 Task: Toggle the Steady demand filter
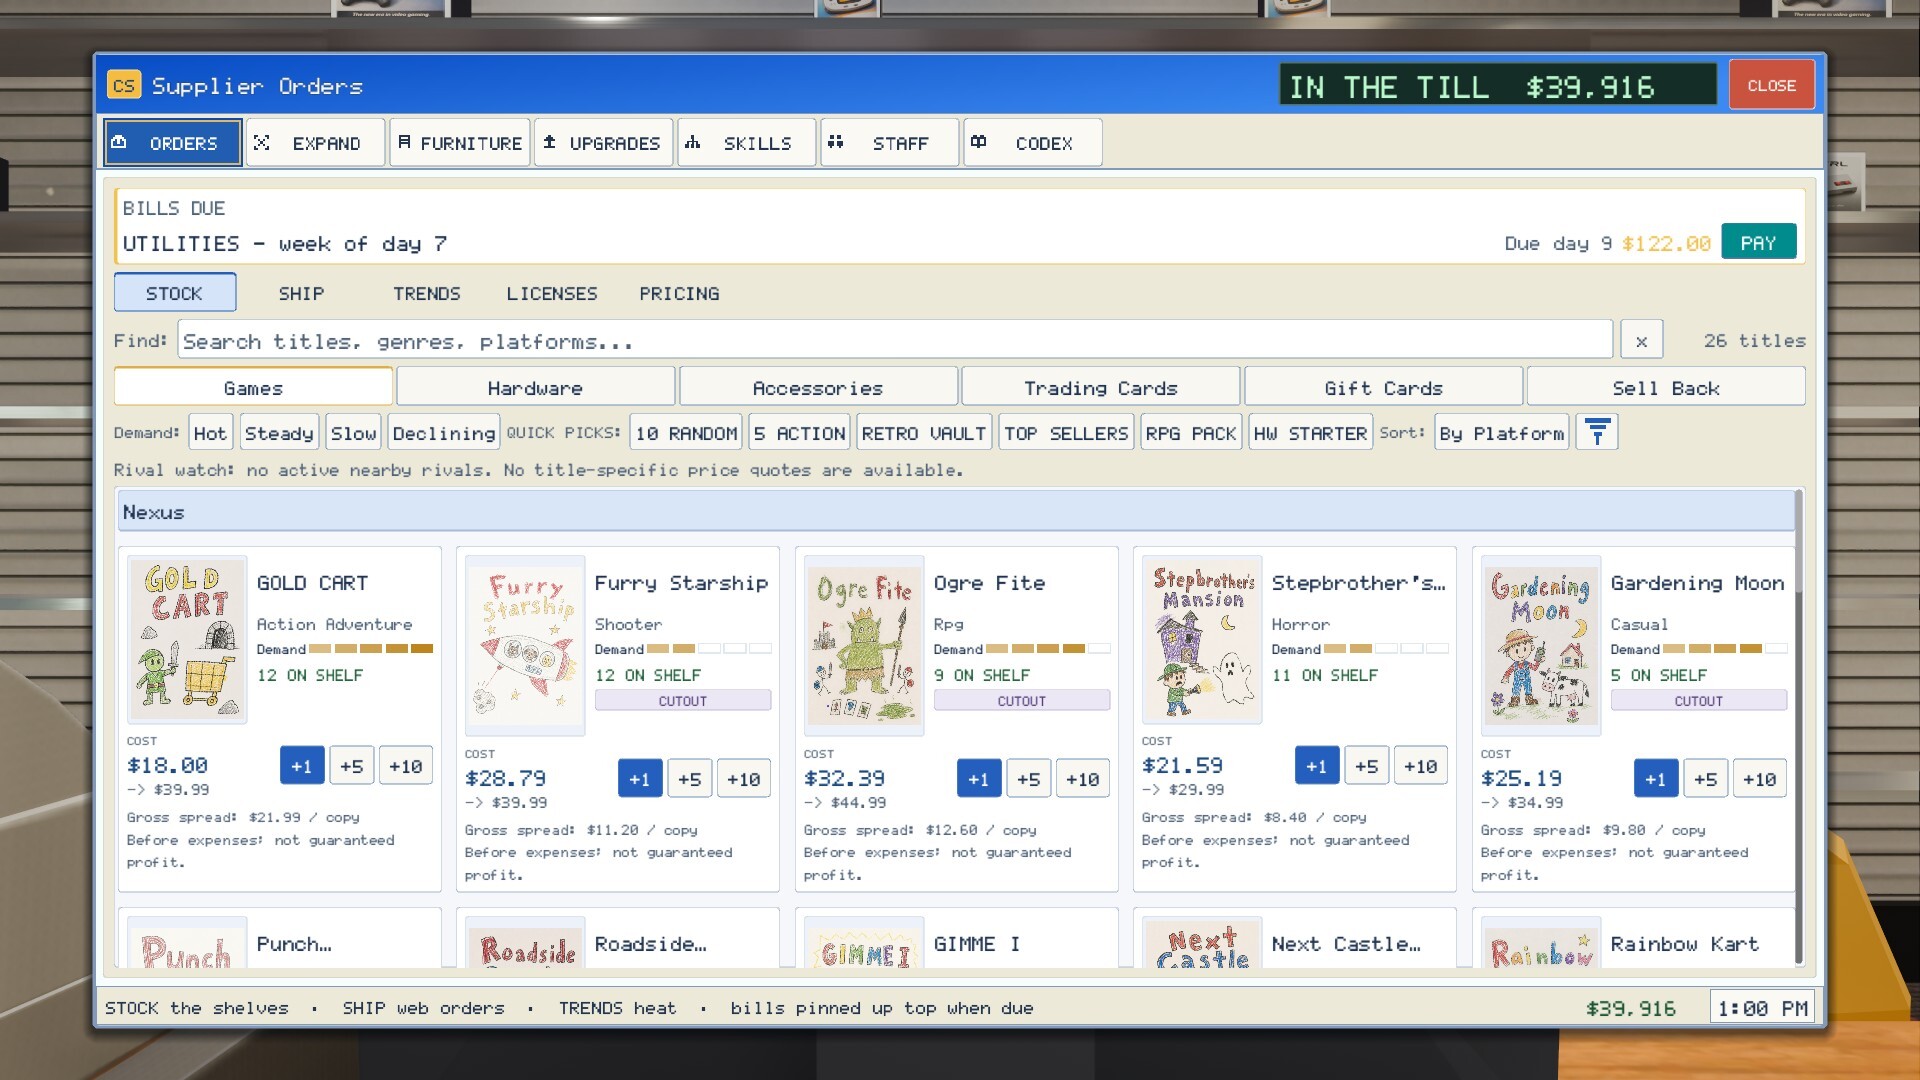coord(279,433)
